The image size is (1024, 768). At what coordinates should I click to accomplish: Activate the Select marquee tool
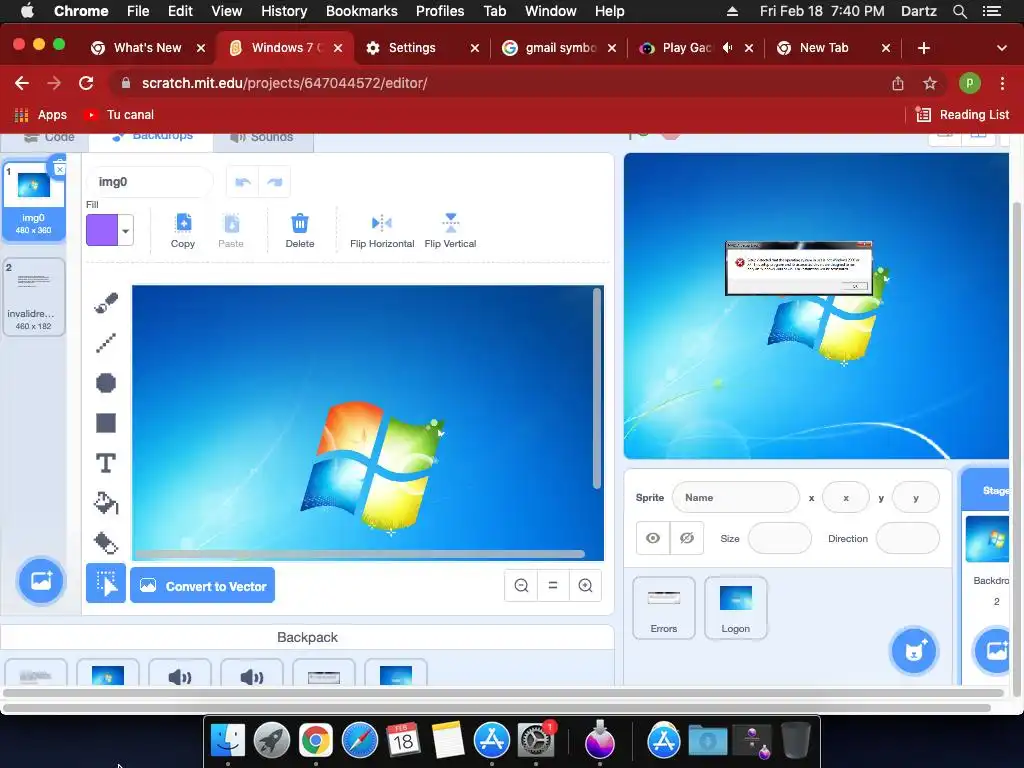[106, 584]
